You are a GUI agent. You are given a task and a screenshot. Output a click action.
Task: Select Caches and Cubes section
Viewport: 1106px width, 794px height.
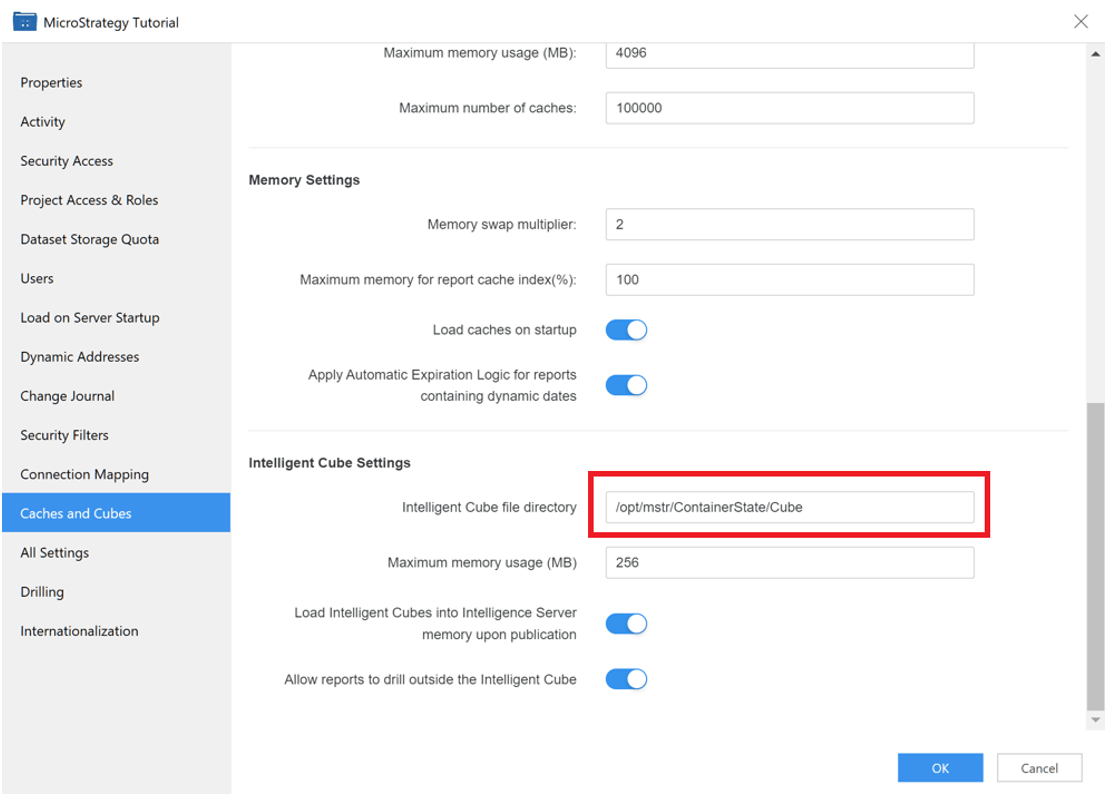point(116,513)
